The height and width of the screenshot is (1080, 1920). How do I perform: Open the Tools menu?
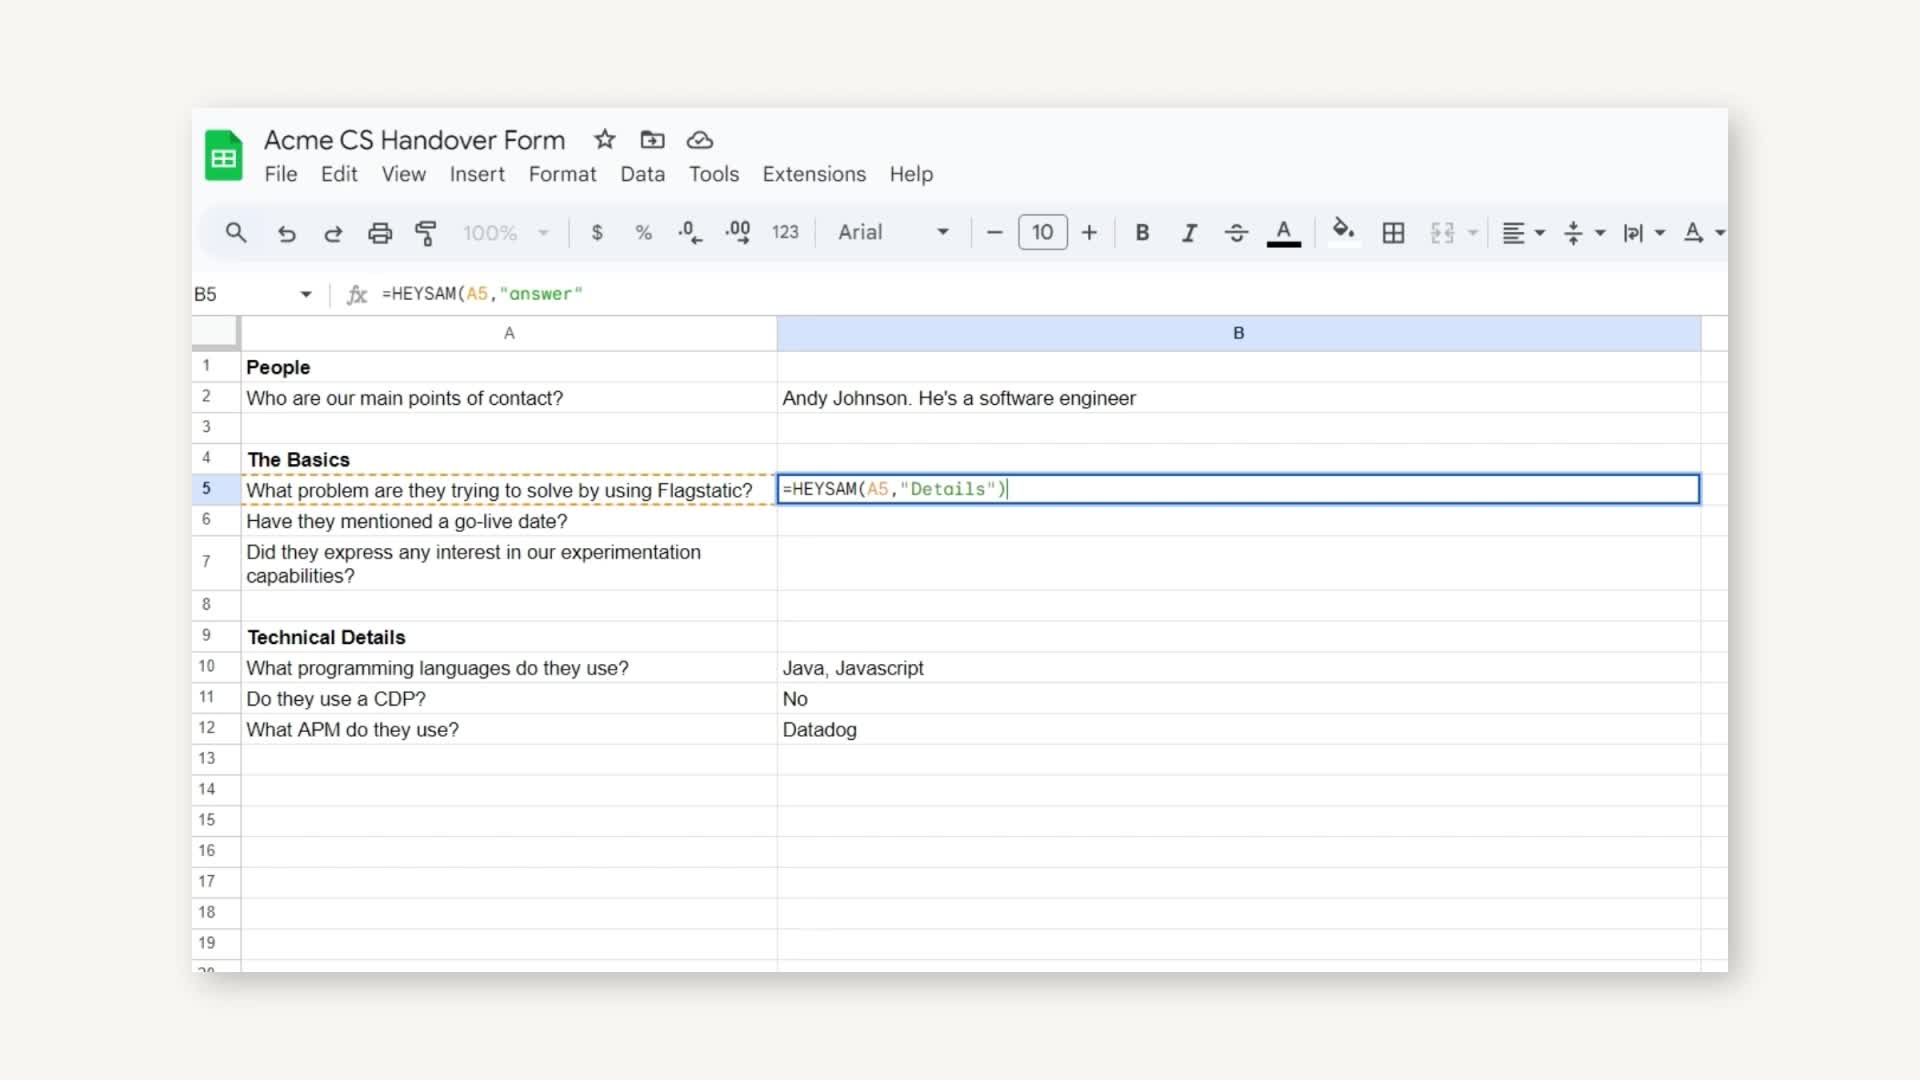[x=714, y=174]
